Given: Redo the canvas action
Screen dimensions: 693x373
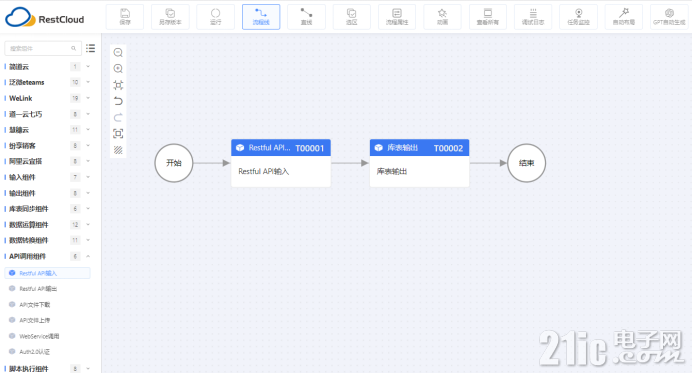Looking at the screenshot, I should click(x=118, y=118).
